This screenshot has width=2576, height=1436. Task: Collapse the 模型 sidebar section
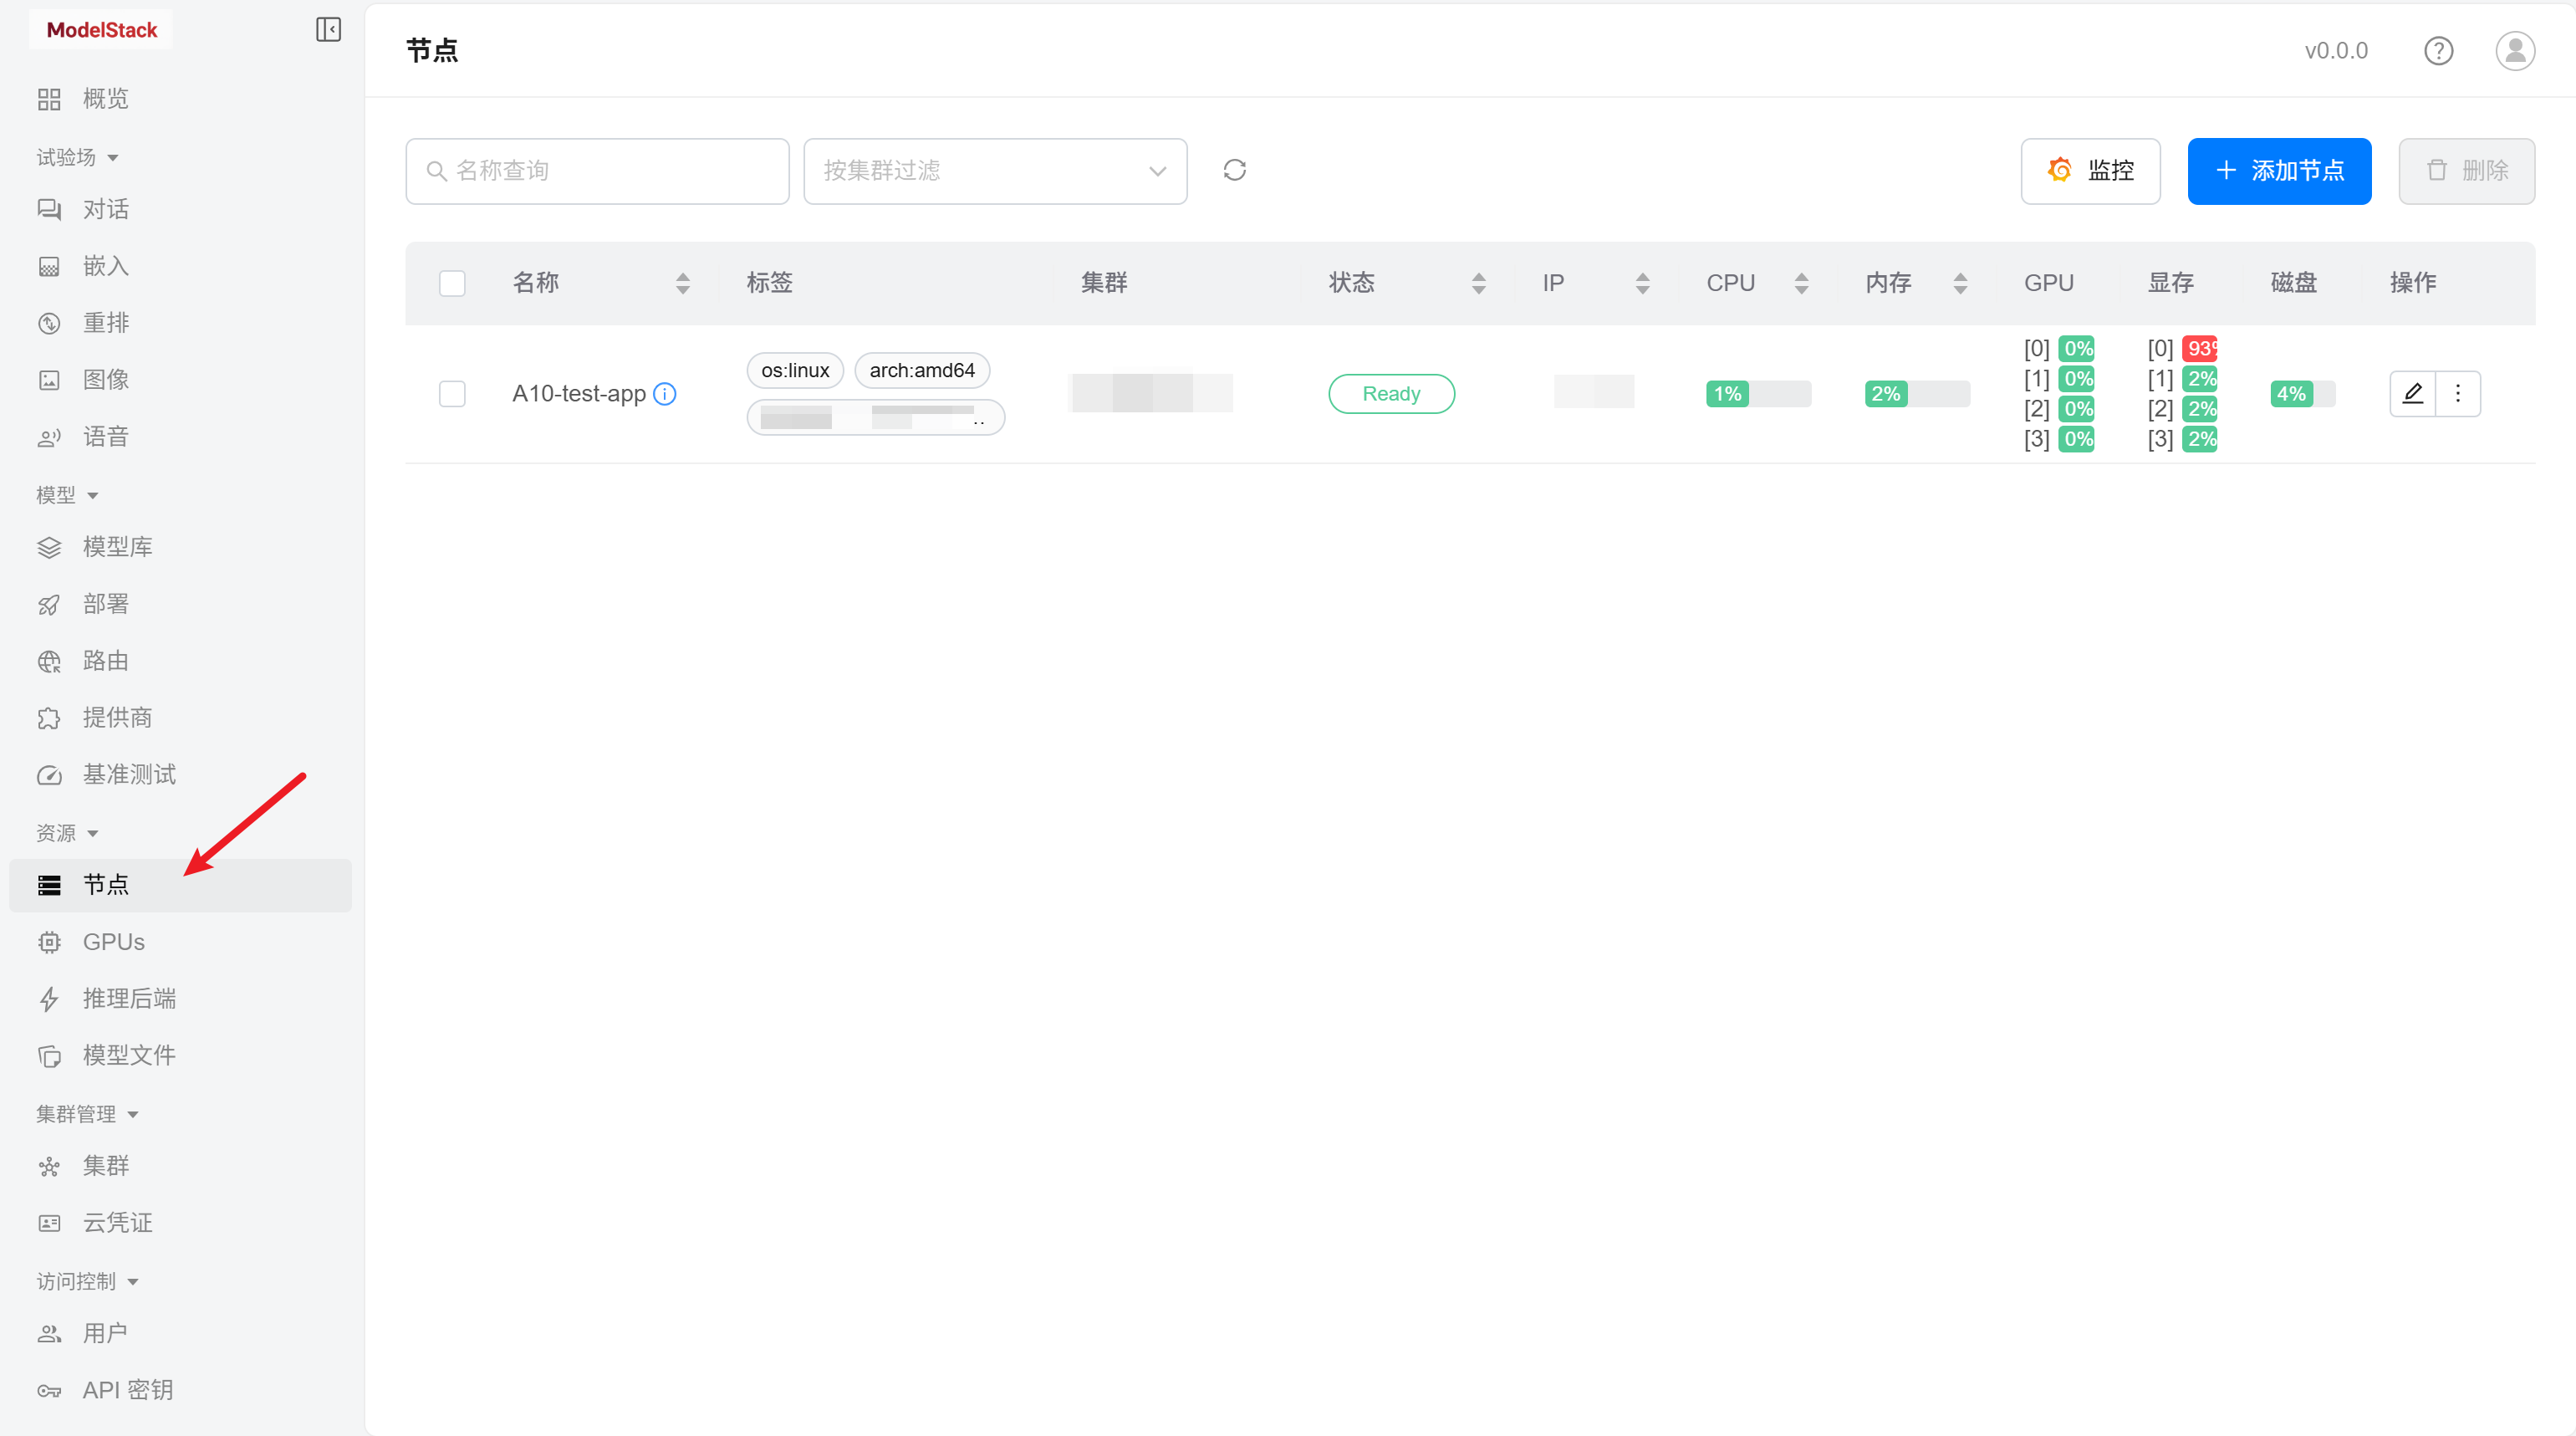(x=68, y=495)
